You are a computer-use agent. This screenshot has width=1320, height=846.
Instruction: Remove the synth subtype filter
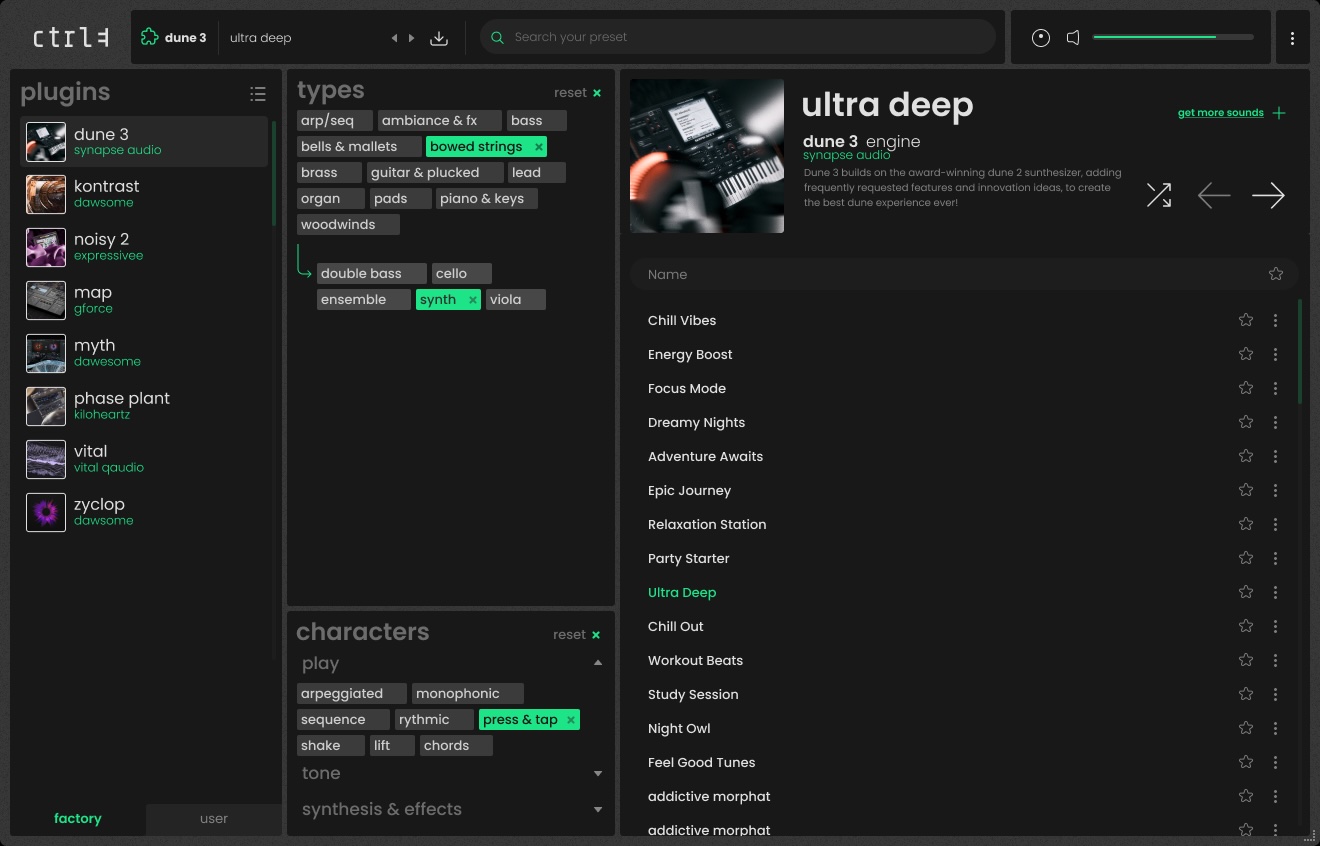coord(472,300)
